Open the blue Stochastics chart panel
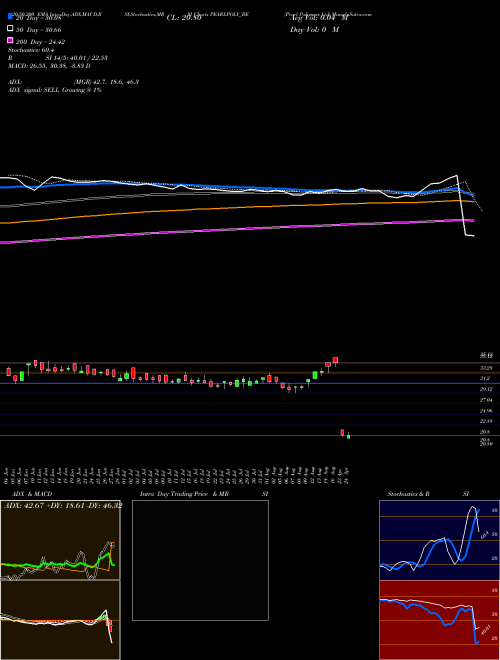The width and height of the screenshot is (500, 660). click(x=439, y=540)
